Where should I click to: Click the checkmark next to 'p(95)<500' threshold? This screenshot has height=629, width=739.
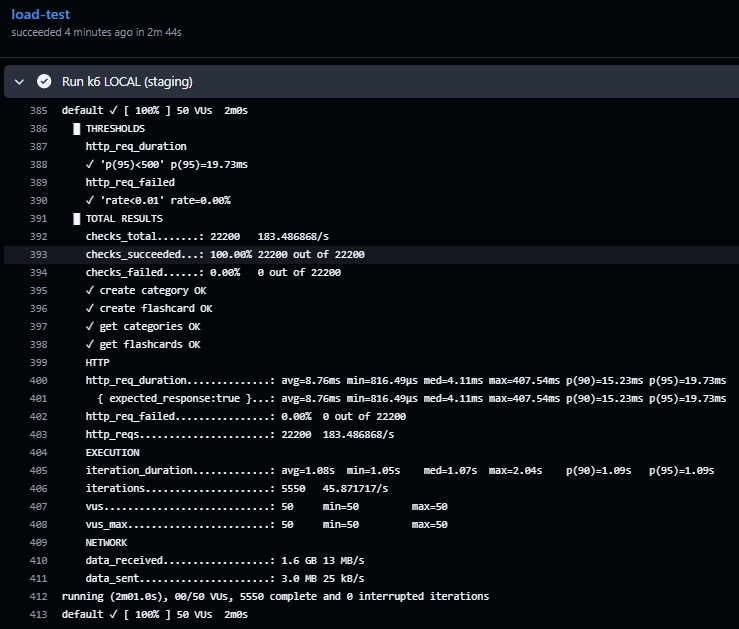90,164
